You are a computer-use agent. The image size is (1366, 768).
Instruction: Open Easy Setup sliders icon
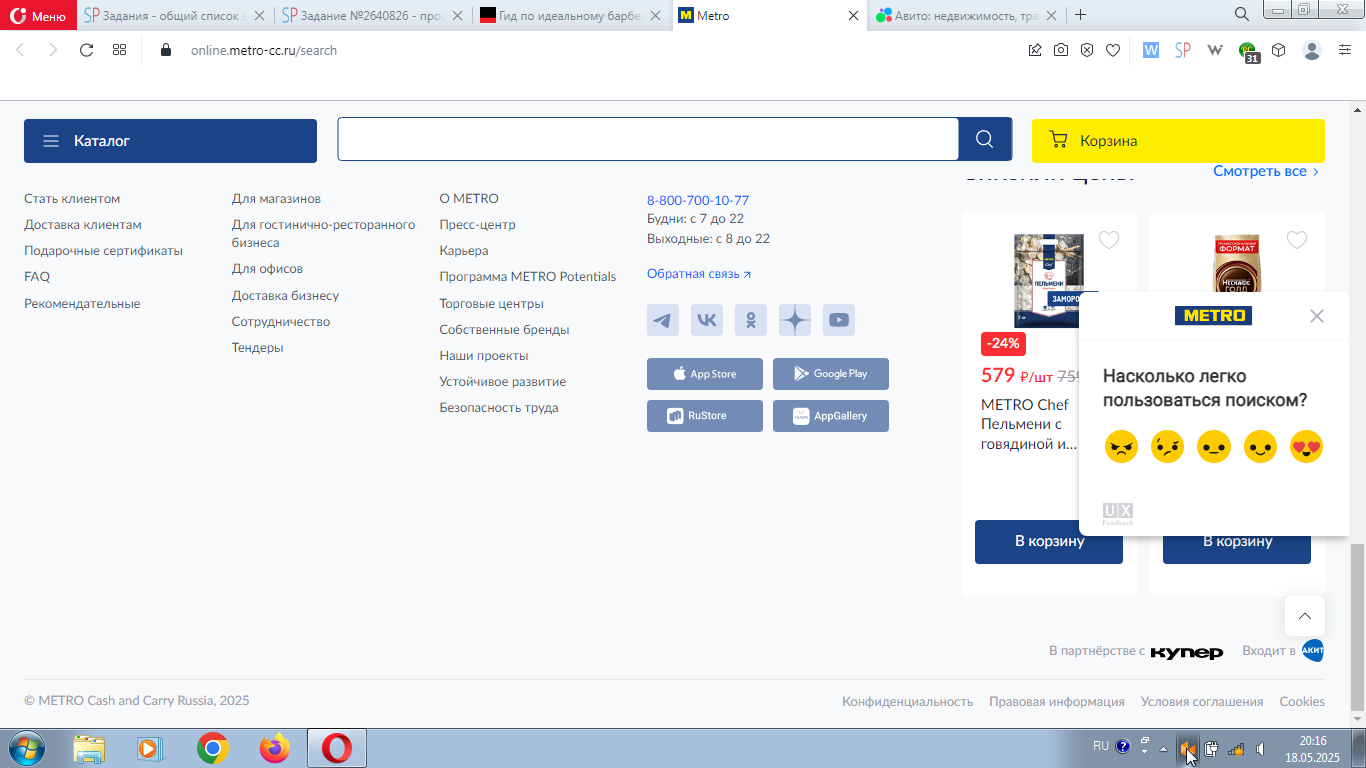pyautogui.click(x=1345, y=50)
